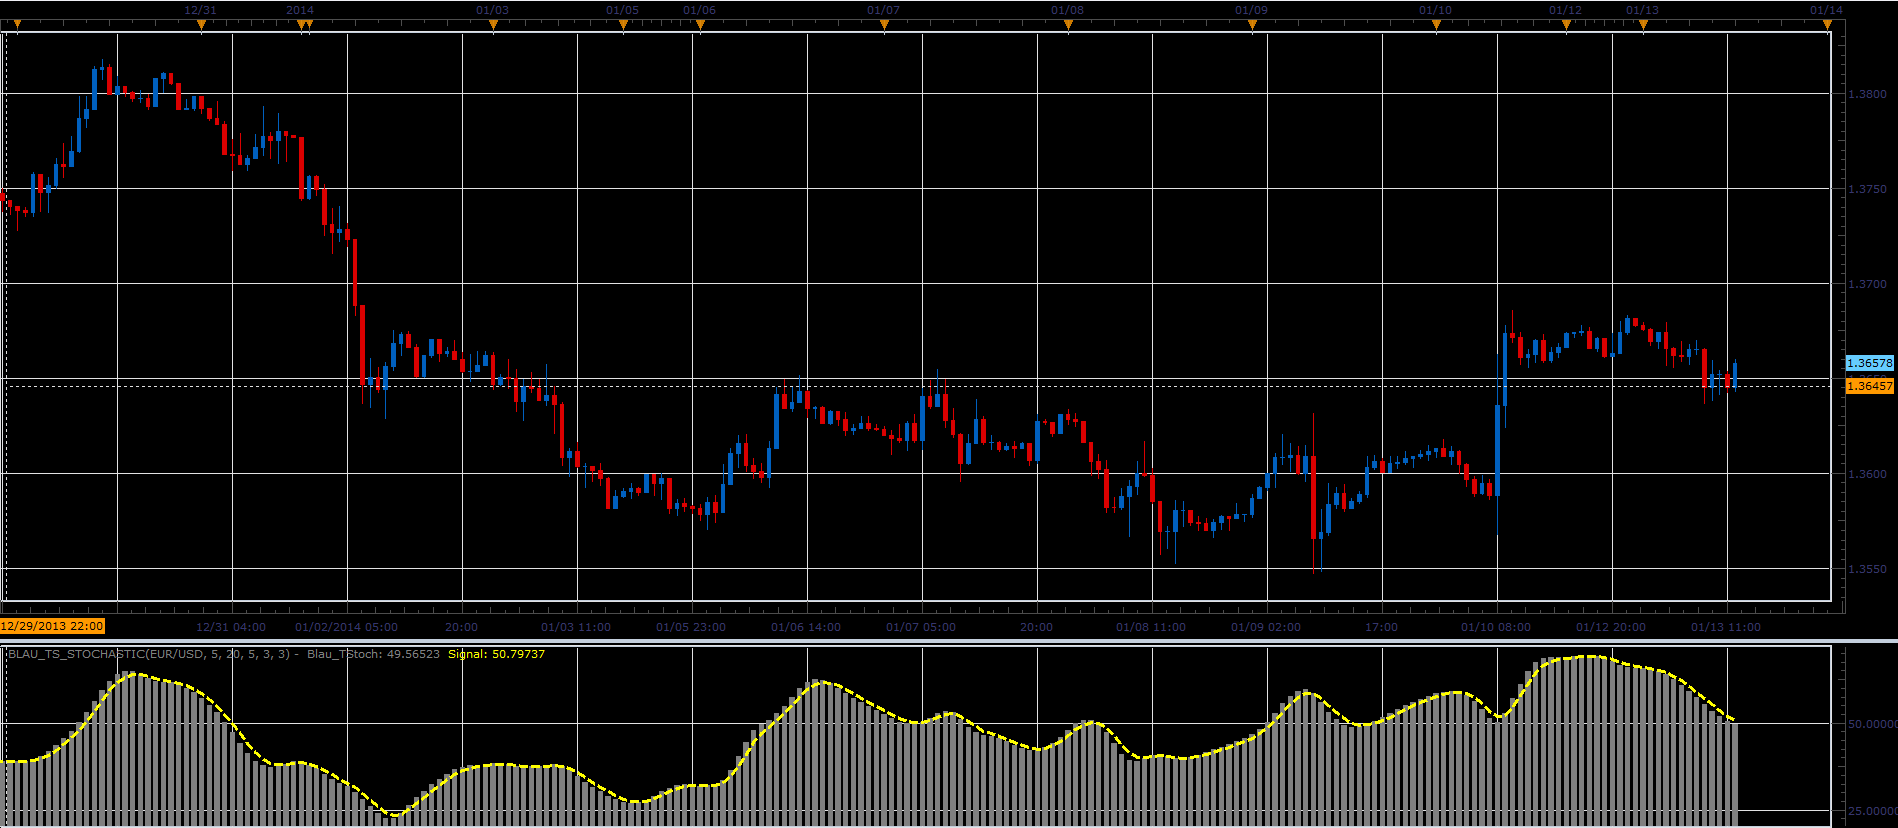Click the 1.3600 price axis label

[x=1867, y=474]
